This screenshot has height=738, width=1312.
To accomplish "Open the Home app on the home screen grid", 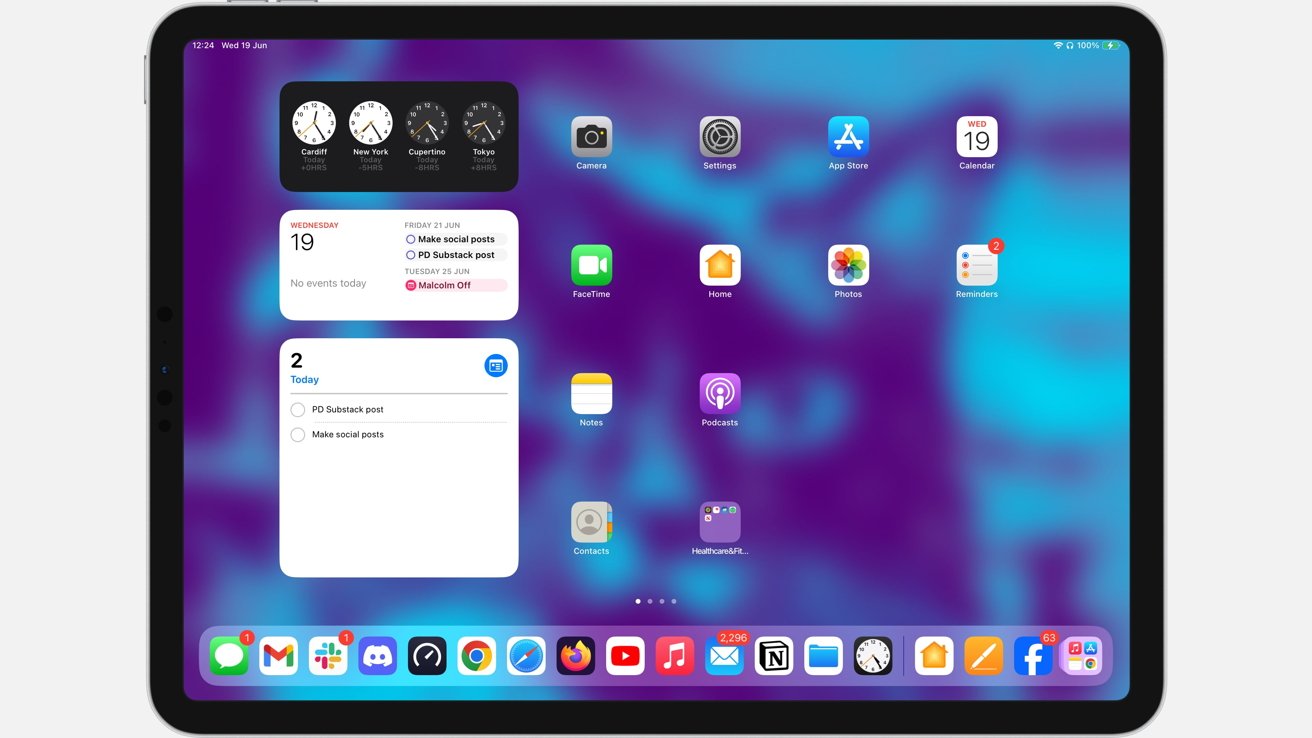I will 720,265.
